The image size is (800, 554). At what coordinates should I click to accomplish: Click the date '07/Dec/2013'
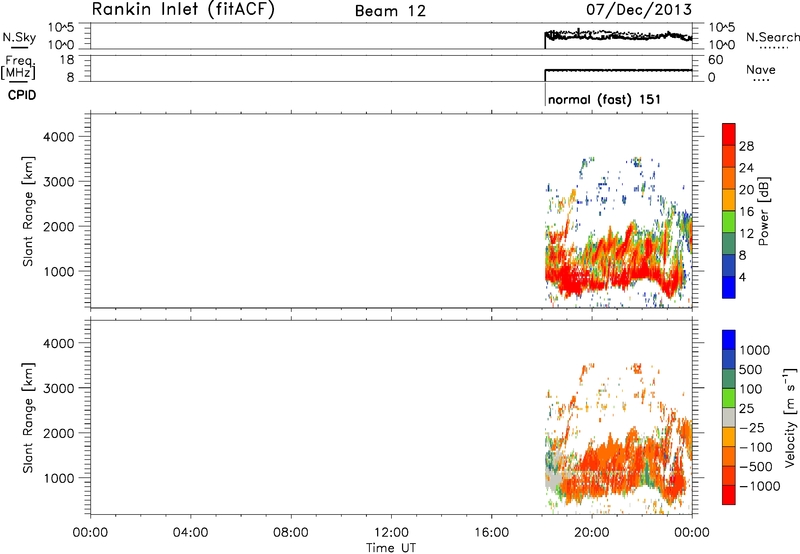[639, 9]
